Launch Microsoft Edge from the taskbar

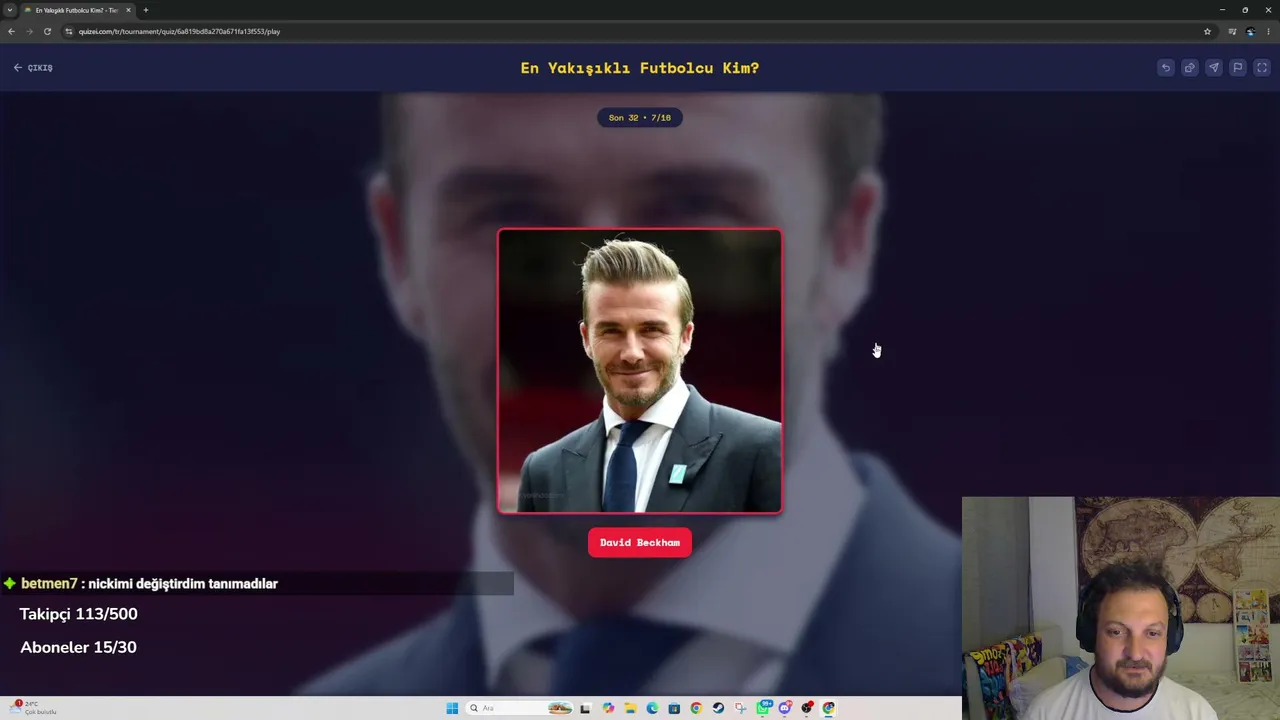(x=652, y=708)
